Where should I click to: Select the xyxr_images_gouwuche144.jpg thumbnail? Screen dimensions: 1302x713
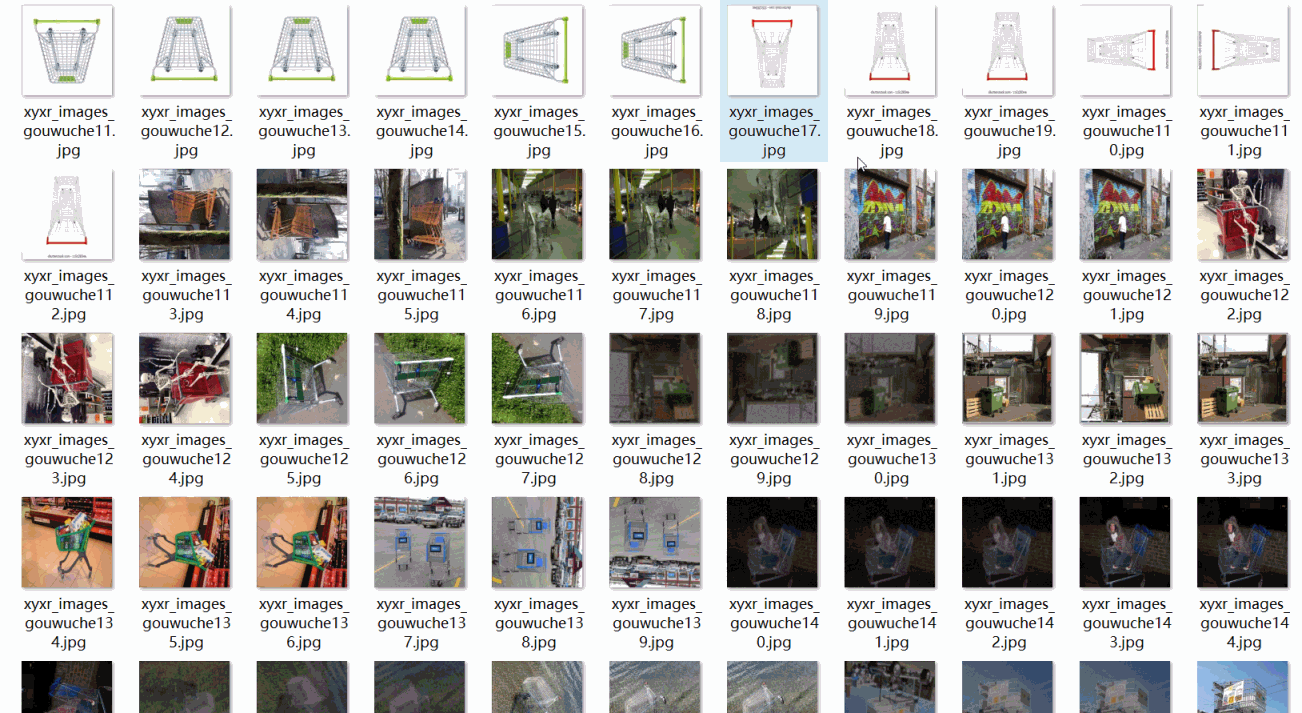point(1244,542)
